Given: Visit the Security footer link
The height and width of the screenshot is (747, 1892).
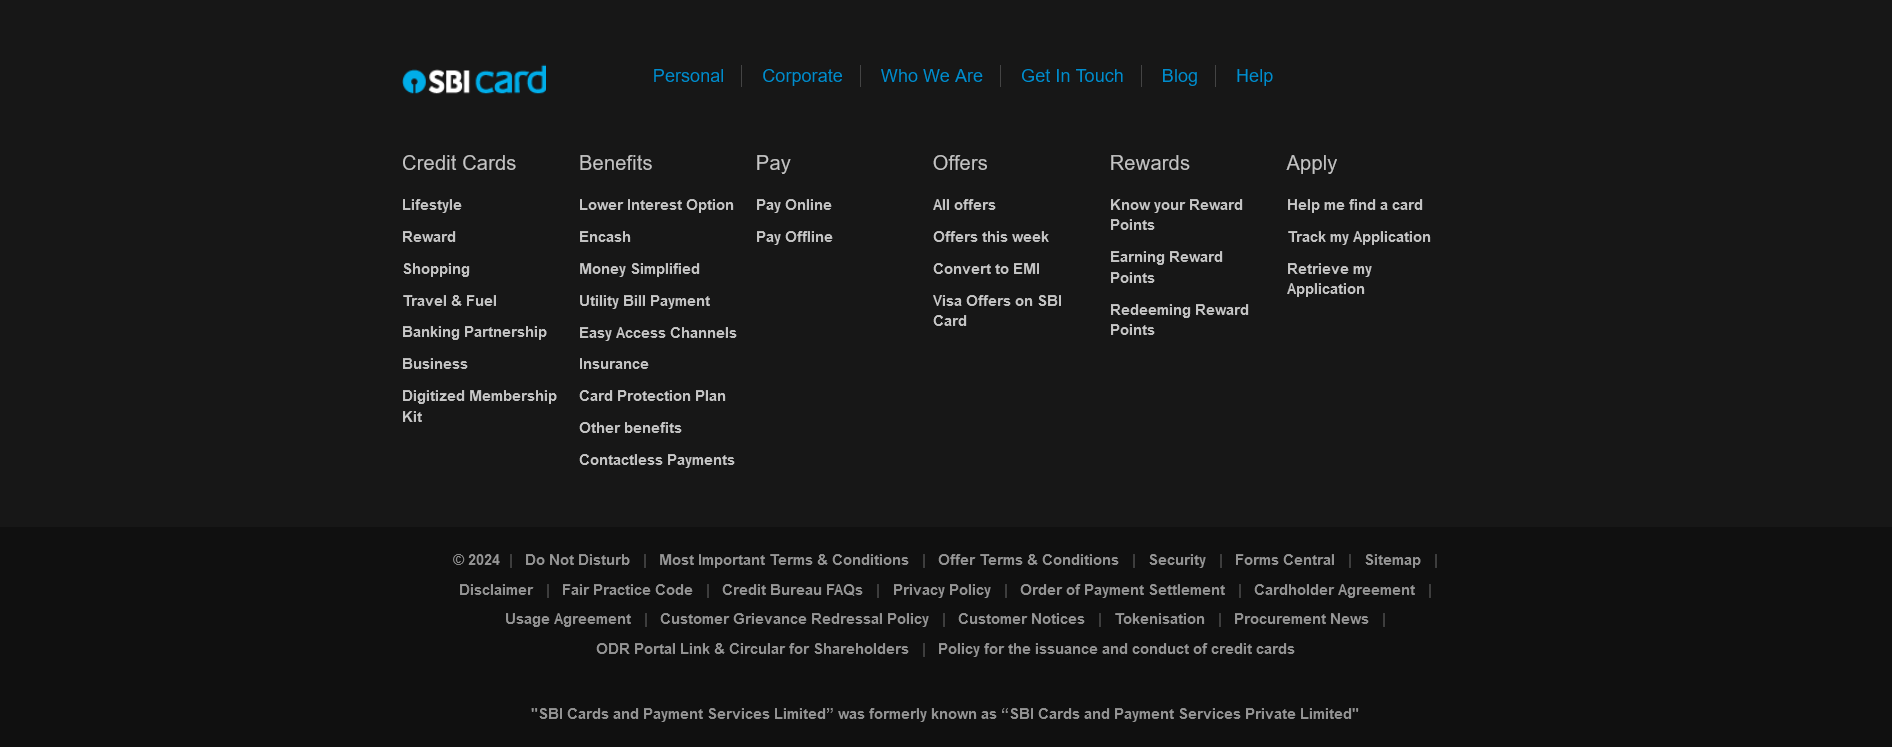Looking at the screenshot, I should (x=1177, y=560).
